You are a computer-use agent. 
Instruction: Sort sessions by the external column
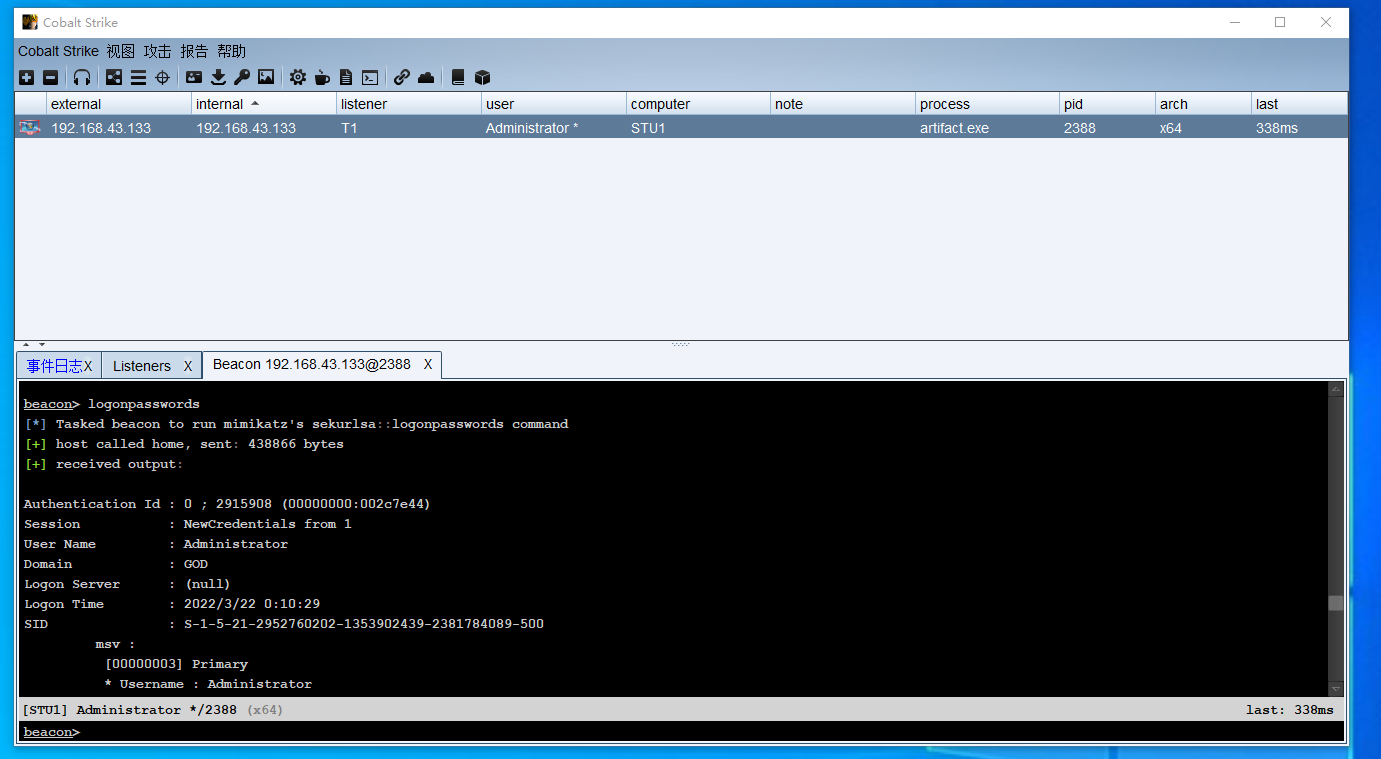(119, 104)
